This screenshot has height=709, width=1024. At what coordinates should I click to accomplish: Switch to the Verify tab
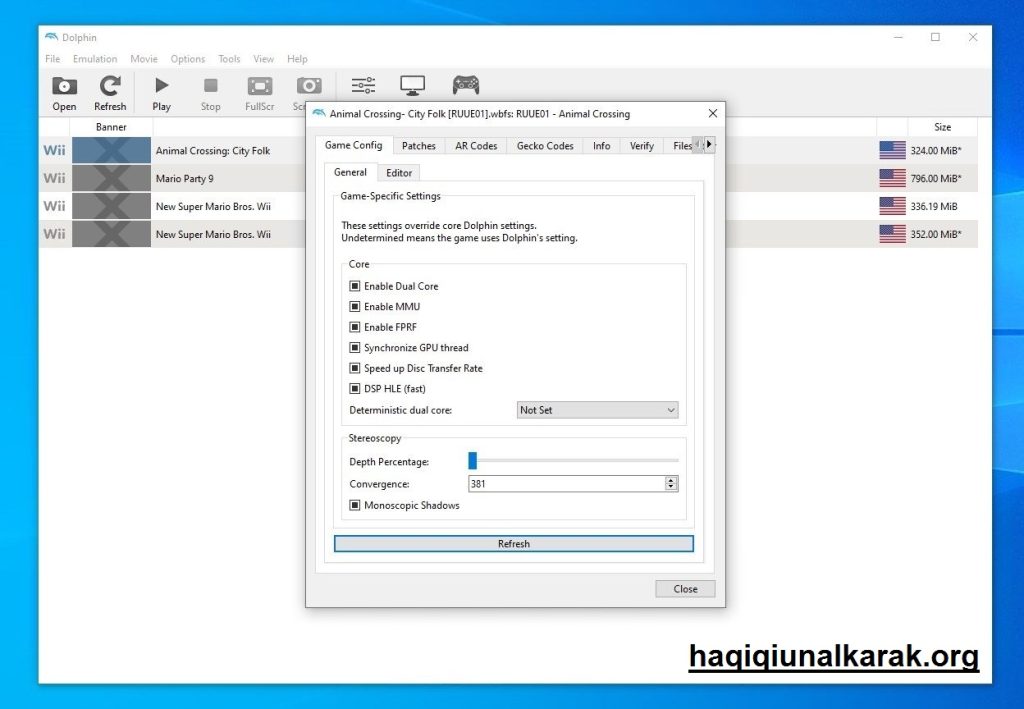641,146
